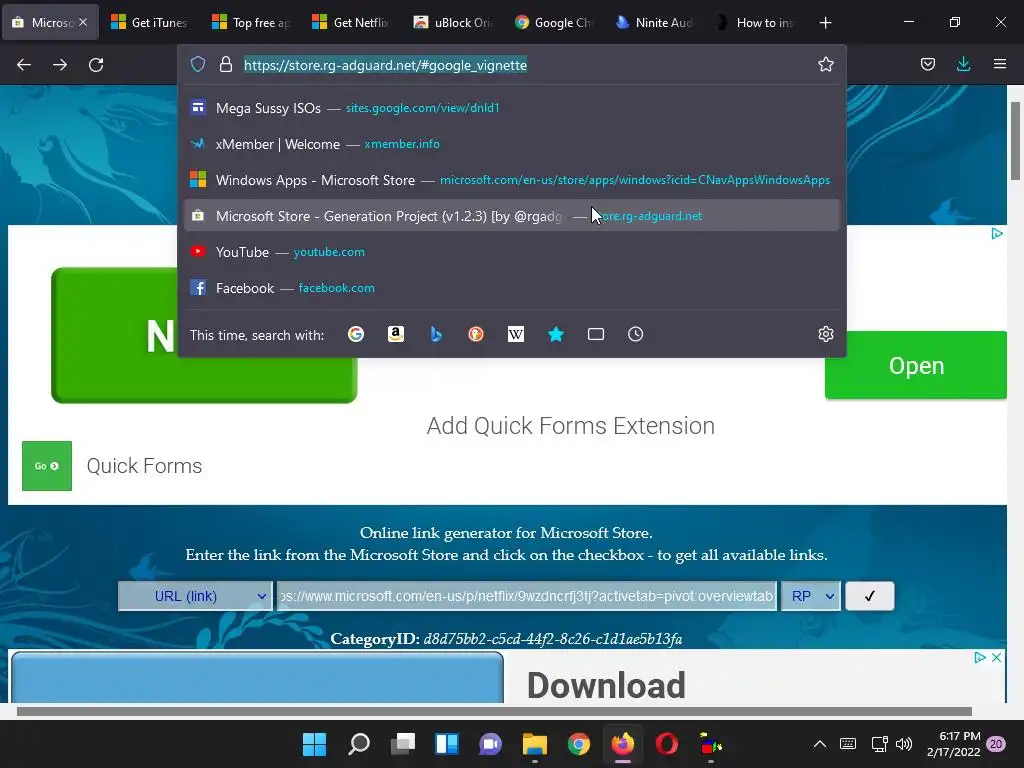Search history with the clock icon

[x=635, y=334]
